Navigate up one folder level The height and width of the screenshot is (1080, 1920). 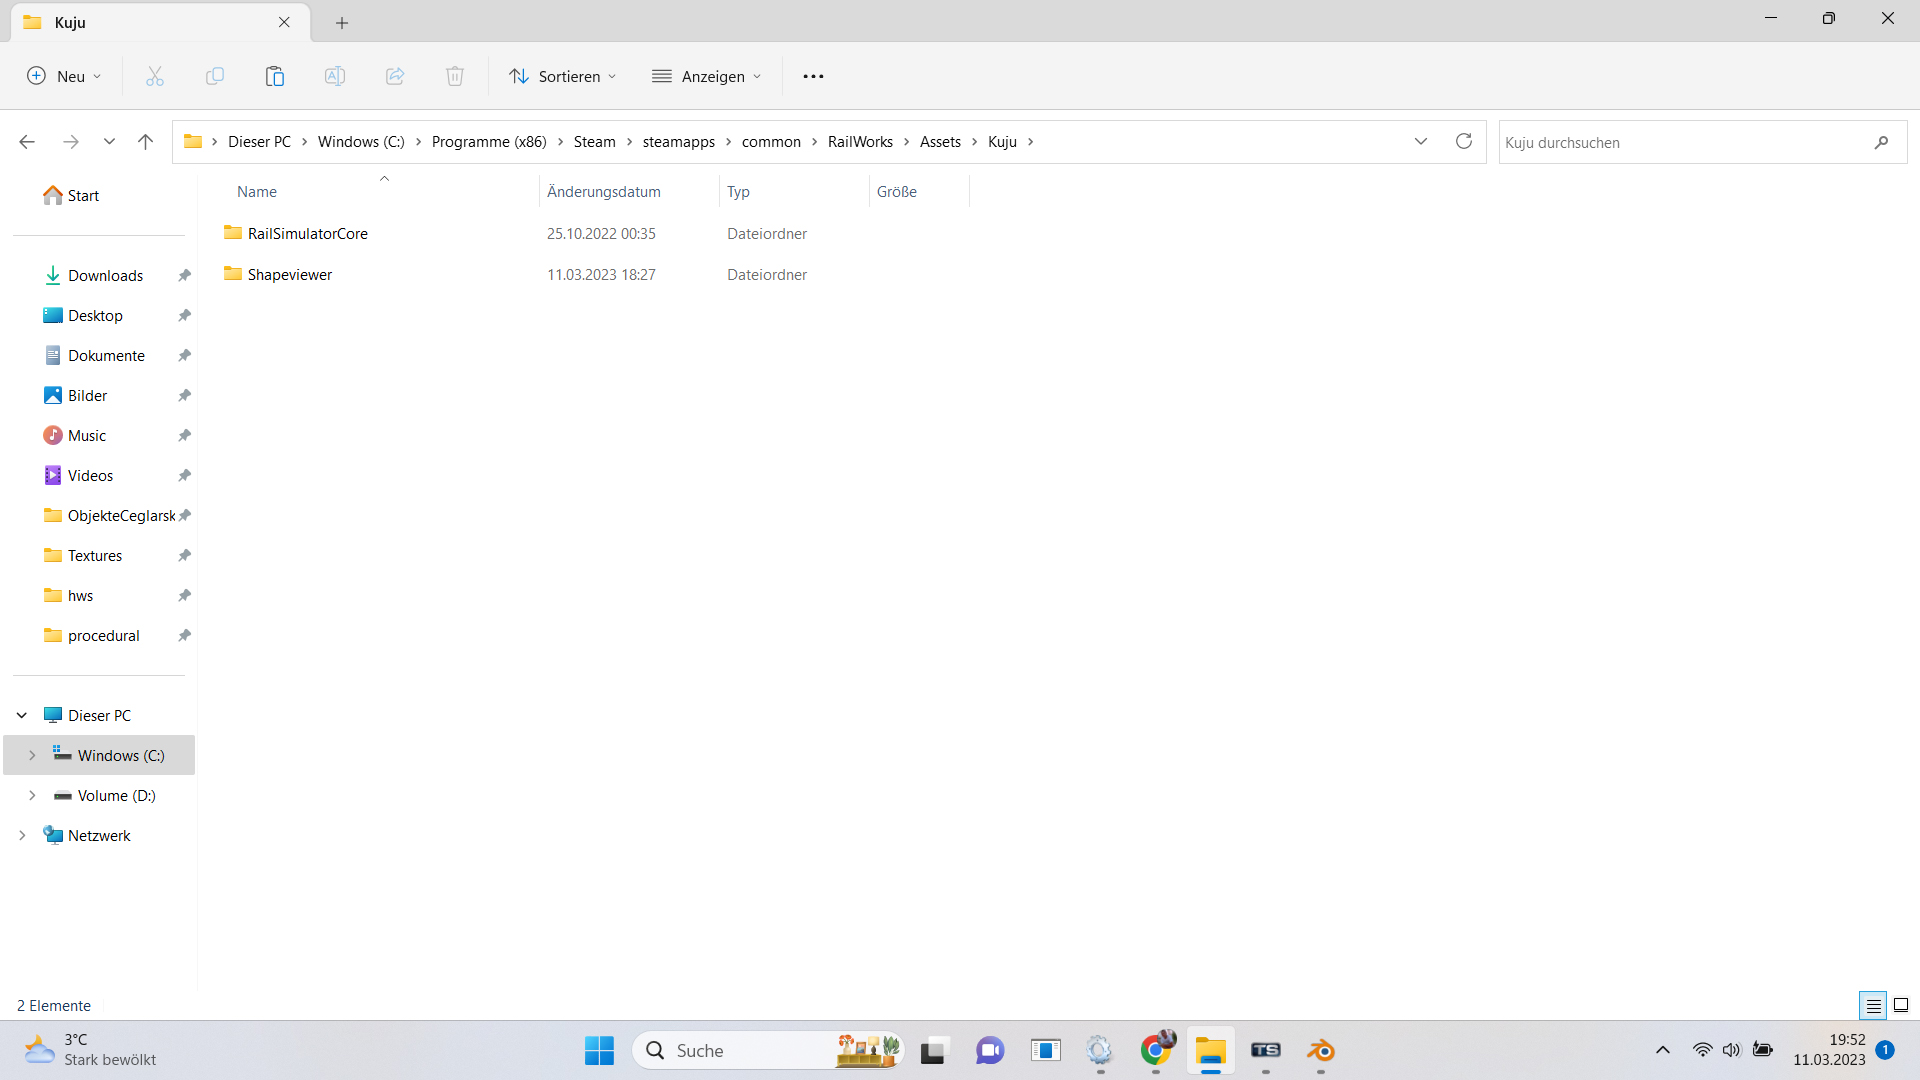point(145,142)
